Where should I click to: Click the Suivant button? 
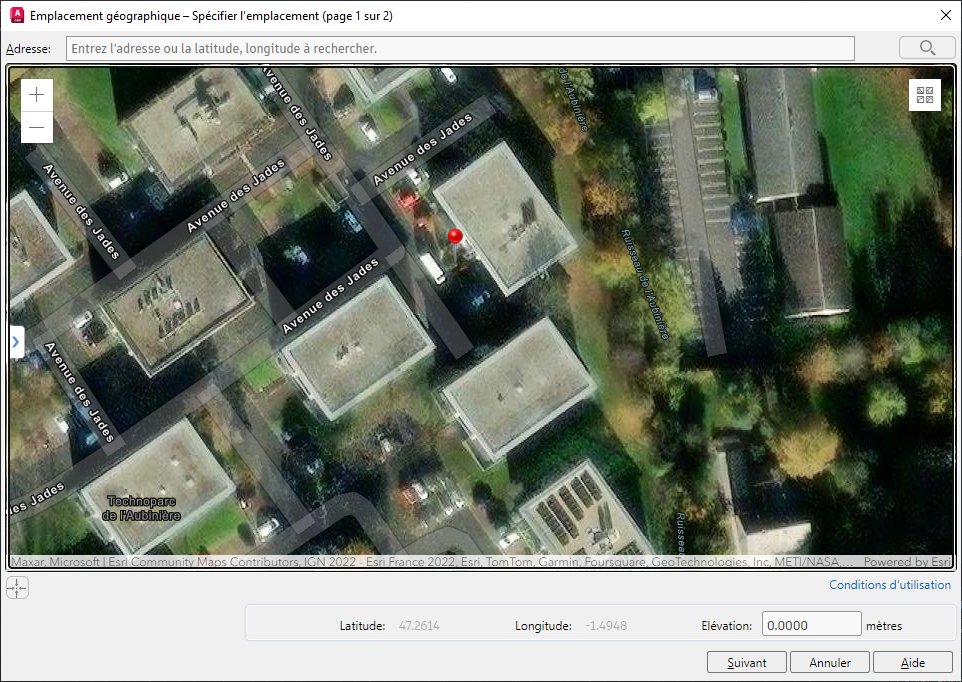747,662
